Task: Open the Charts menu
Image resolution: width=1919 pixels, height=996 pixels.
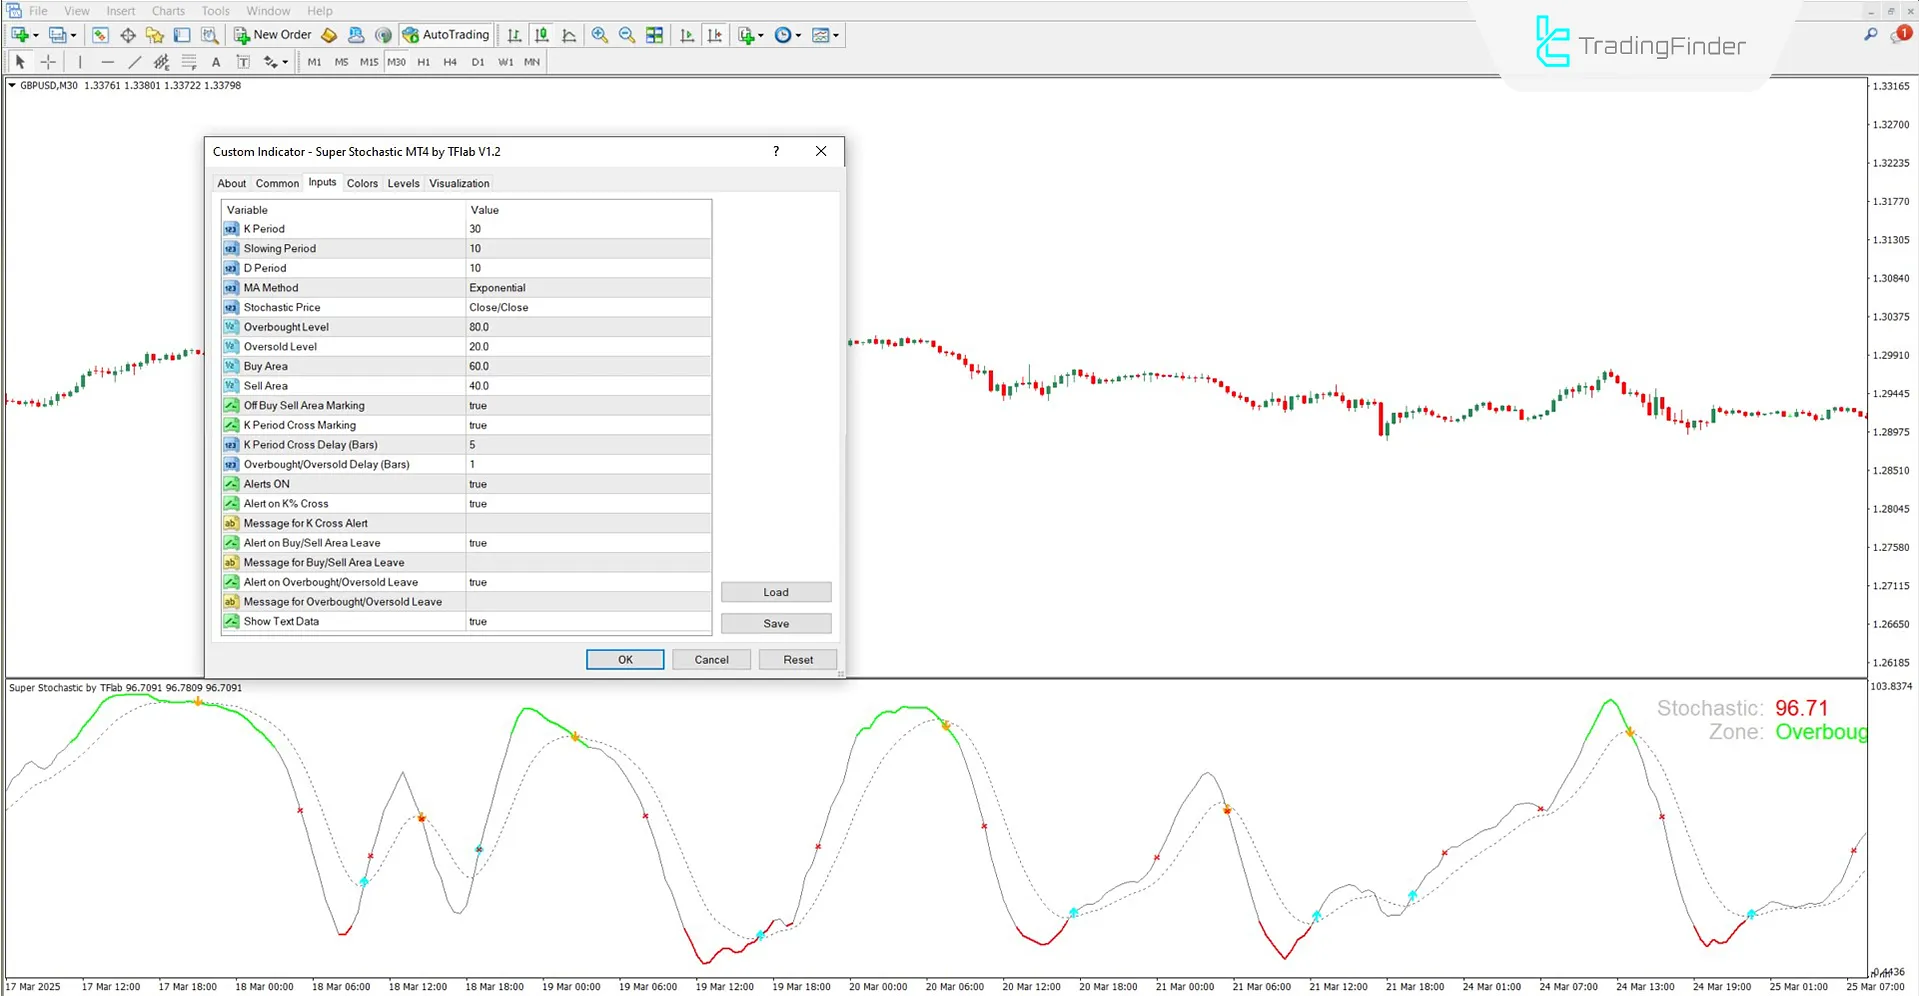Action: coord(168,11)
